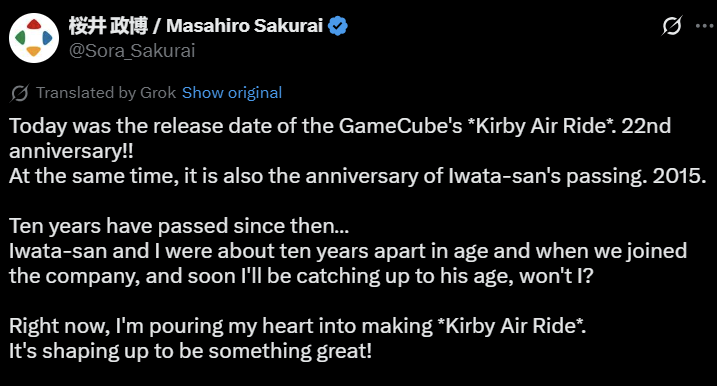Click "Ten years have passed since then..."

click(x=179, y=226)
